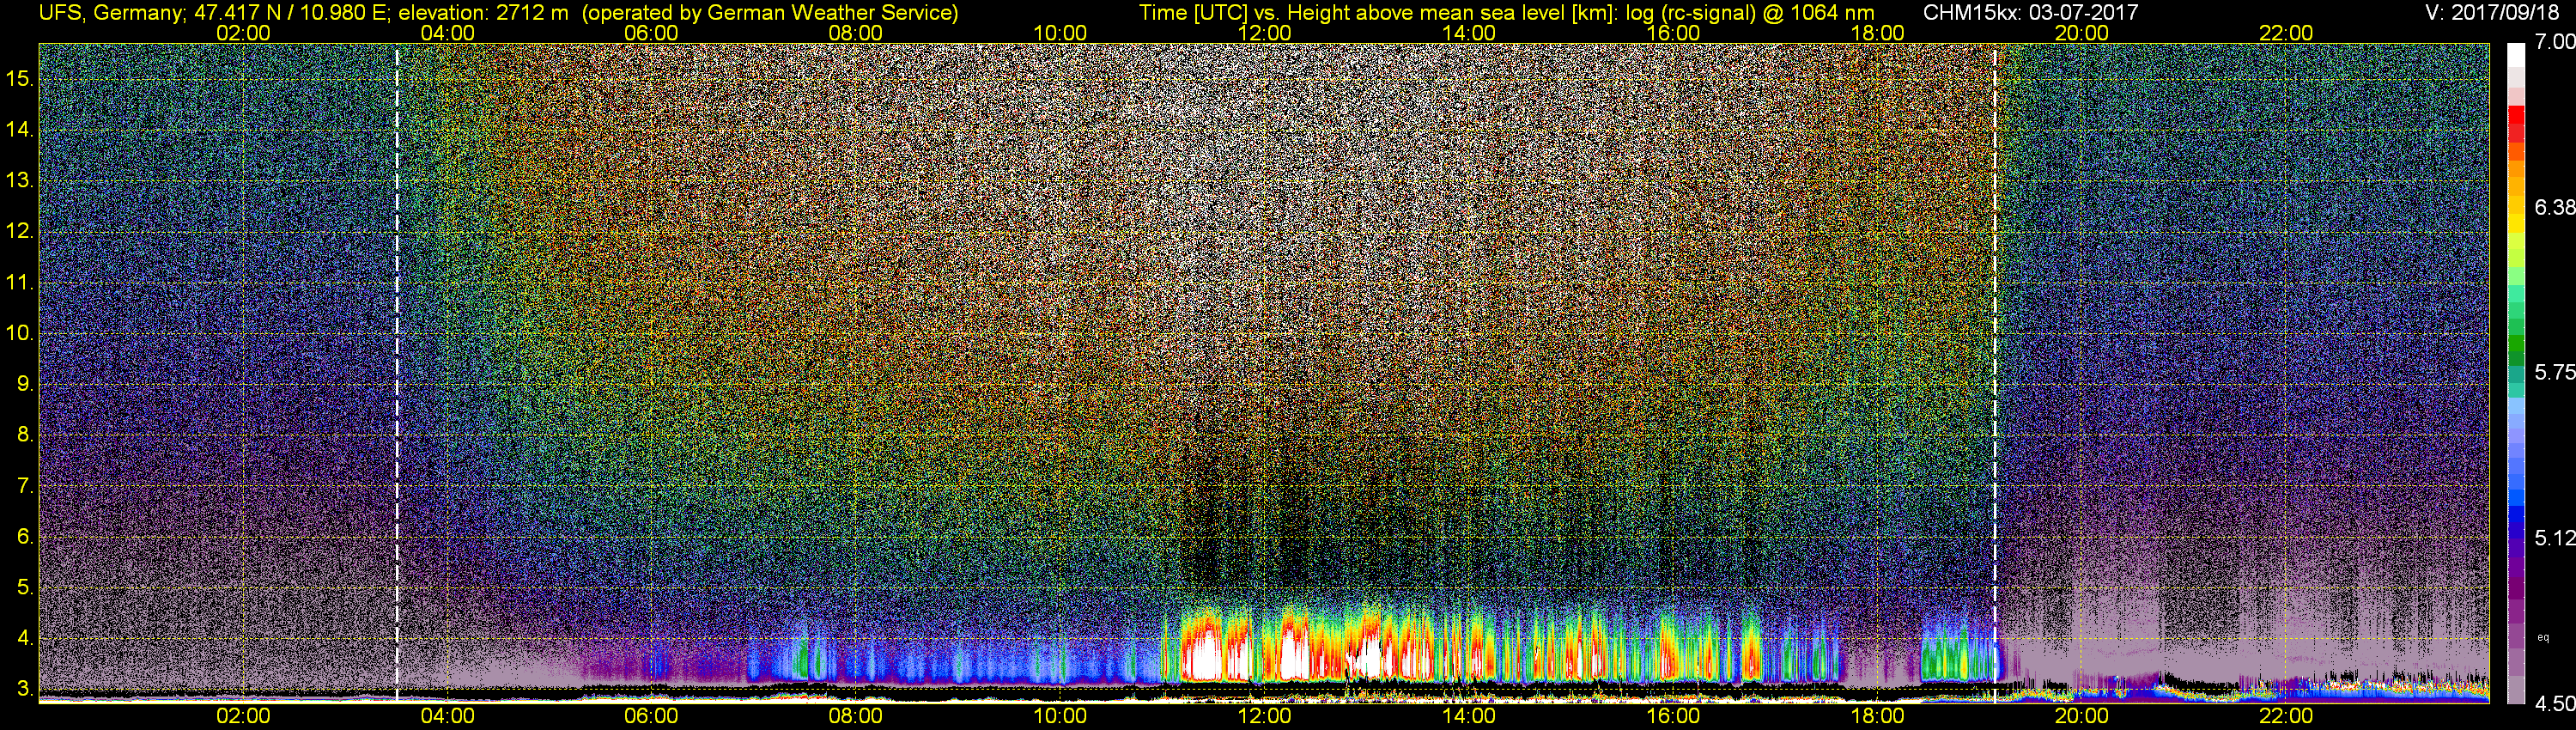Click "18:00" on the bottom time axis
Image resolution: width=2576 pixels, height=730 pixels.
tap(1877, 716)
